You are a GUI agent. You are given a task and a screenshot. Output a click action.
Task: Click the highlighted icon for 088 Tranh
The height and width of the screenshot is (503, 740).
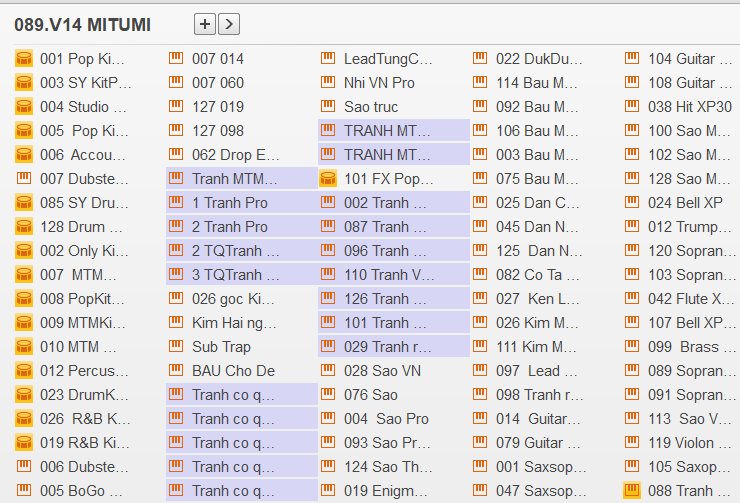632,491
